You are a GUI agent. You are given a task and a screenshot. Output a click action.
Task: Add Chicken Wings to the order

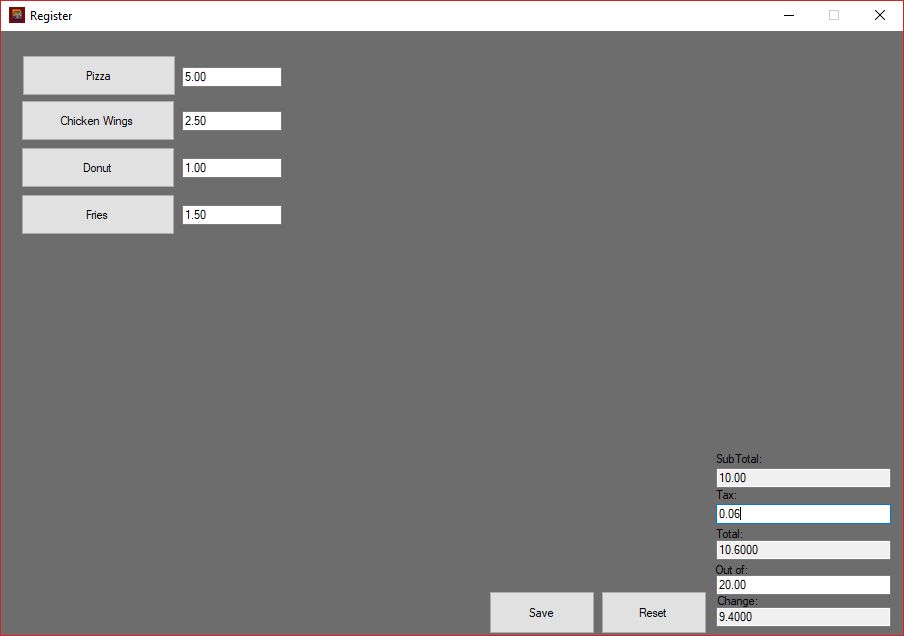(x=98, y=121)
